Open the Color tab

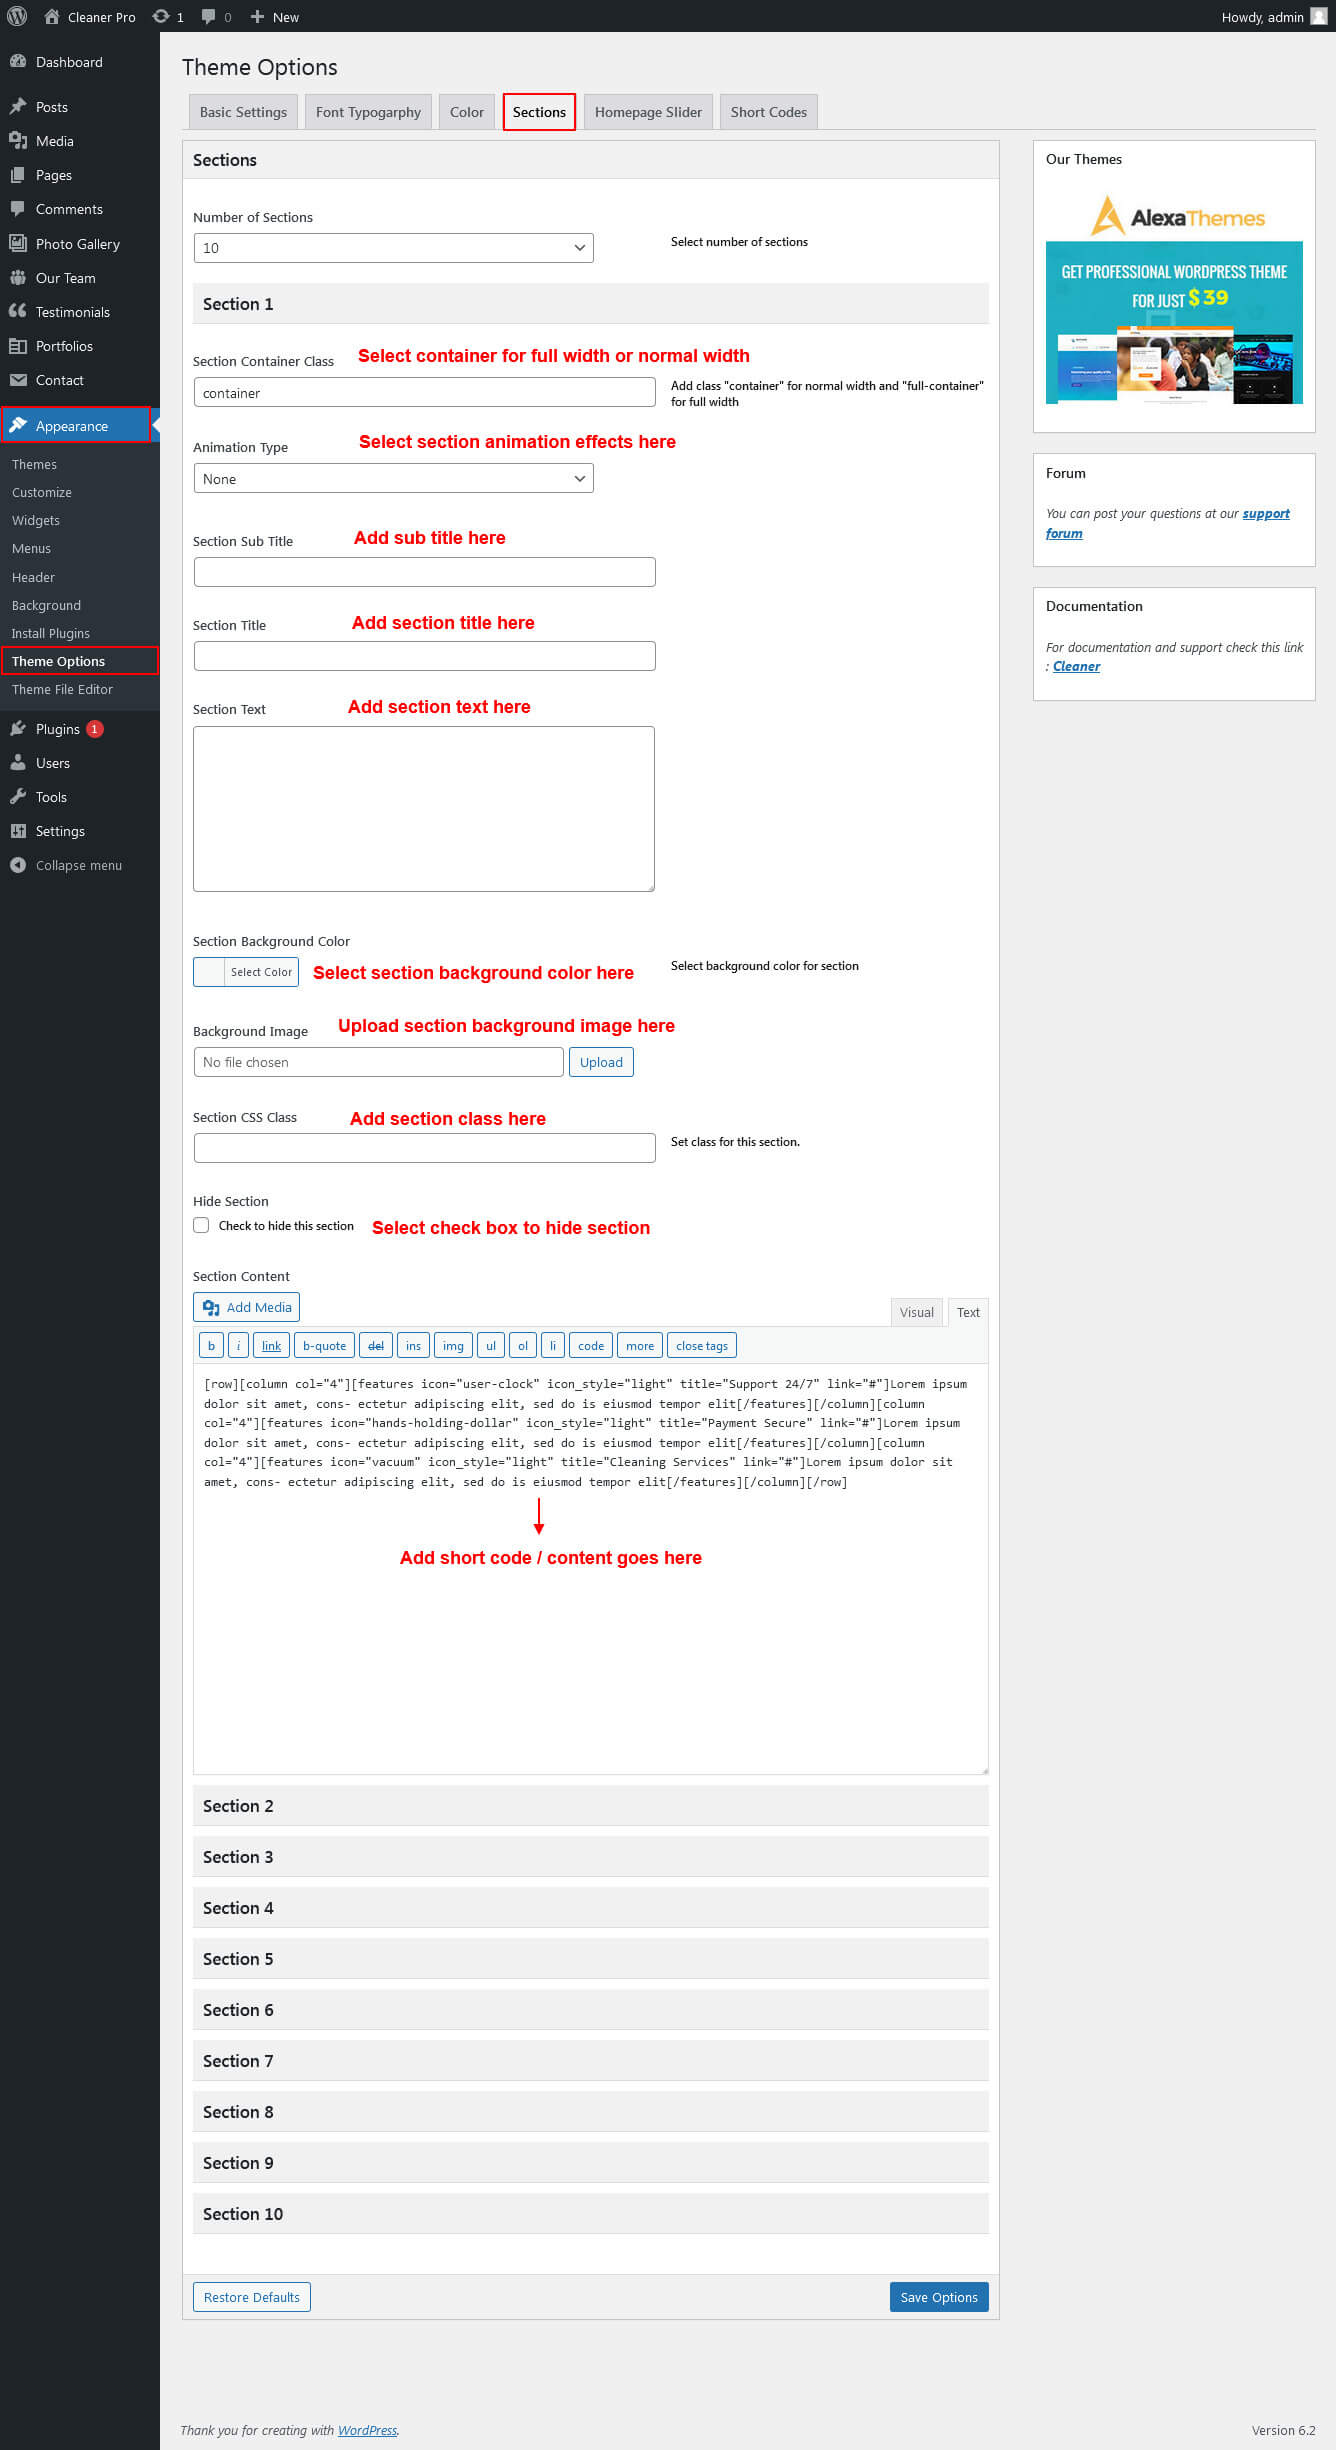coord(466,112)
